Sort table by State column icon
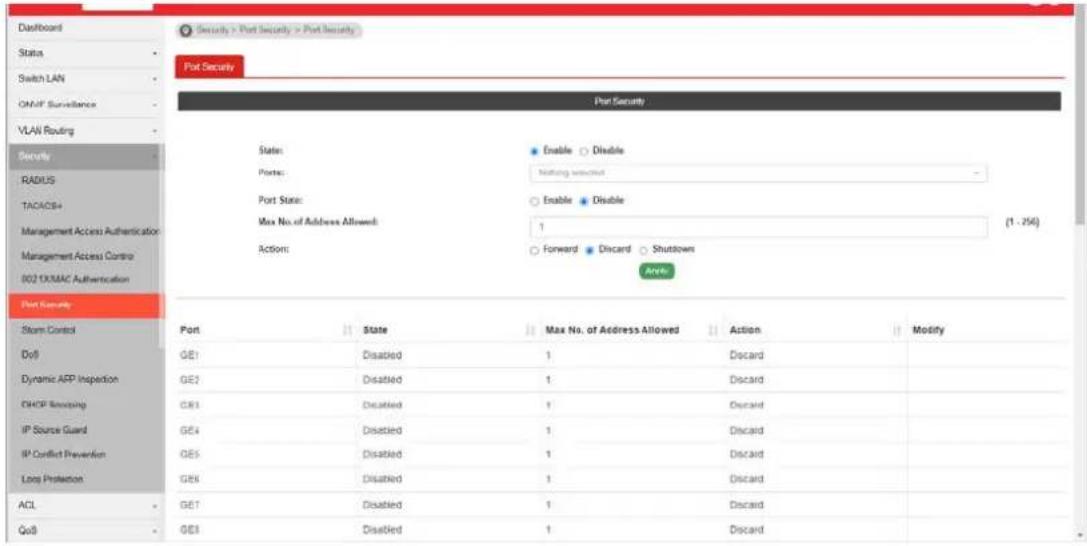Viewport: 1087px width, 546px height. click(x=531, y=331)
